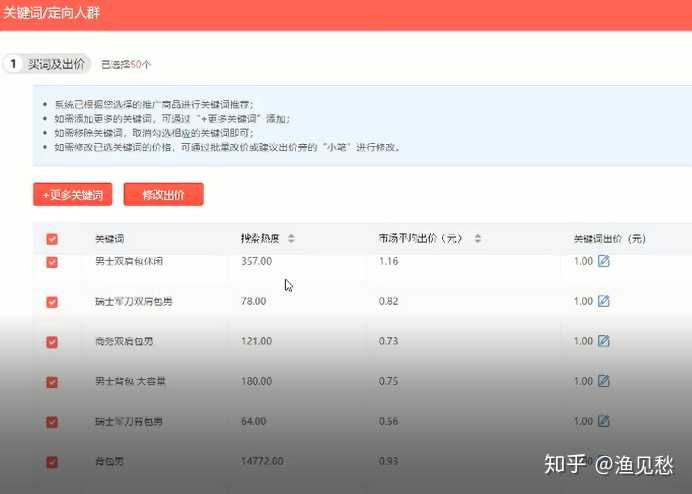Uncheck the 背包男 keyword checkbox

pyautogui.click(x=52, y=461)
